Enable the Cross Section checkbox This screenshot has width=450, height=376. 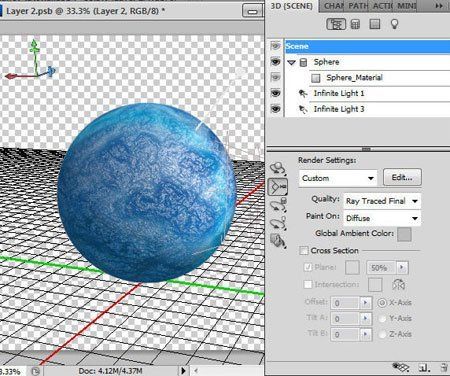pos(304,251)
